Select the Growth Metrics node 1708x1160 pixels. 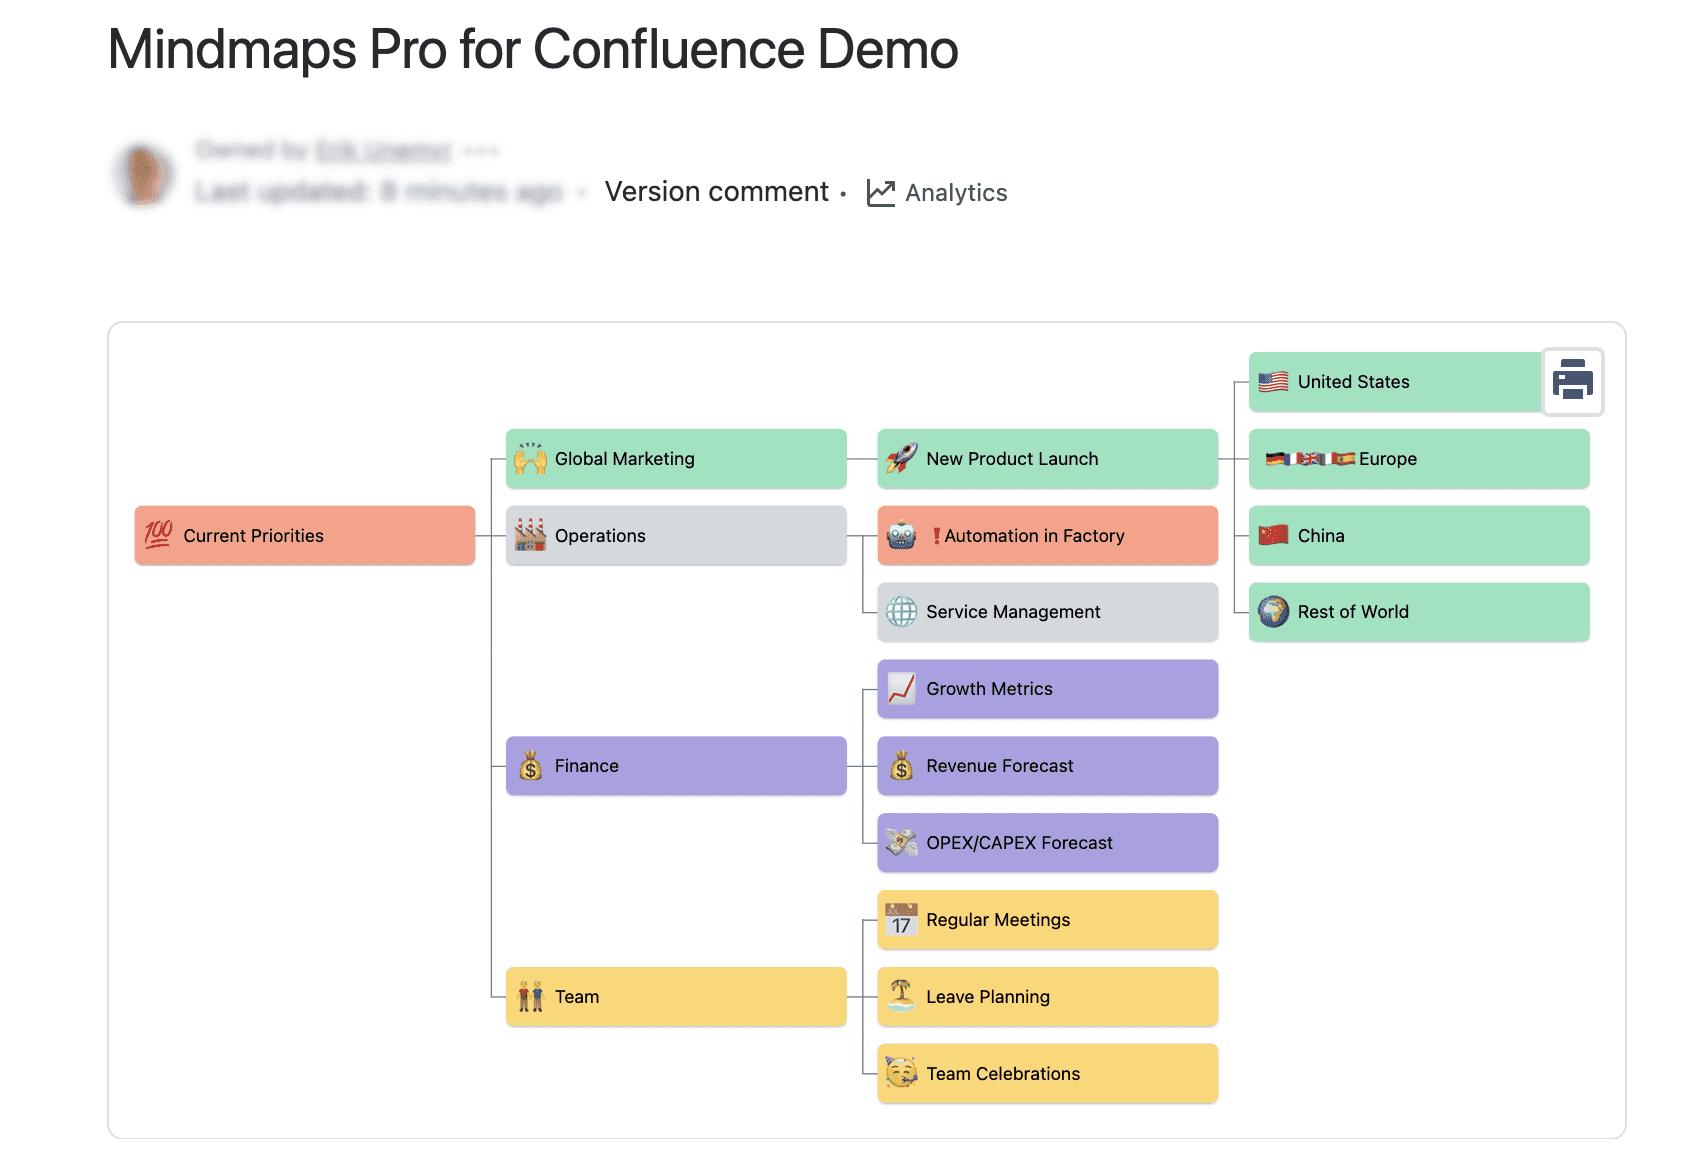pos(1048,689)
